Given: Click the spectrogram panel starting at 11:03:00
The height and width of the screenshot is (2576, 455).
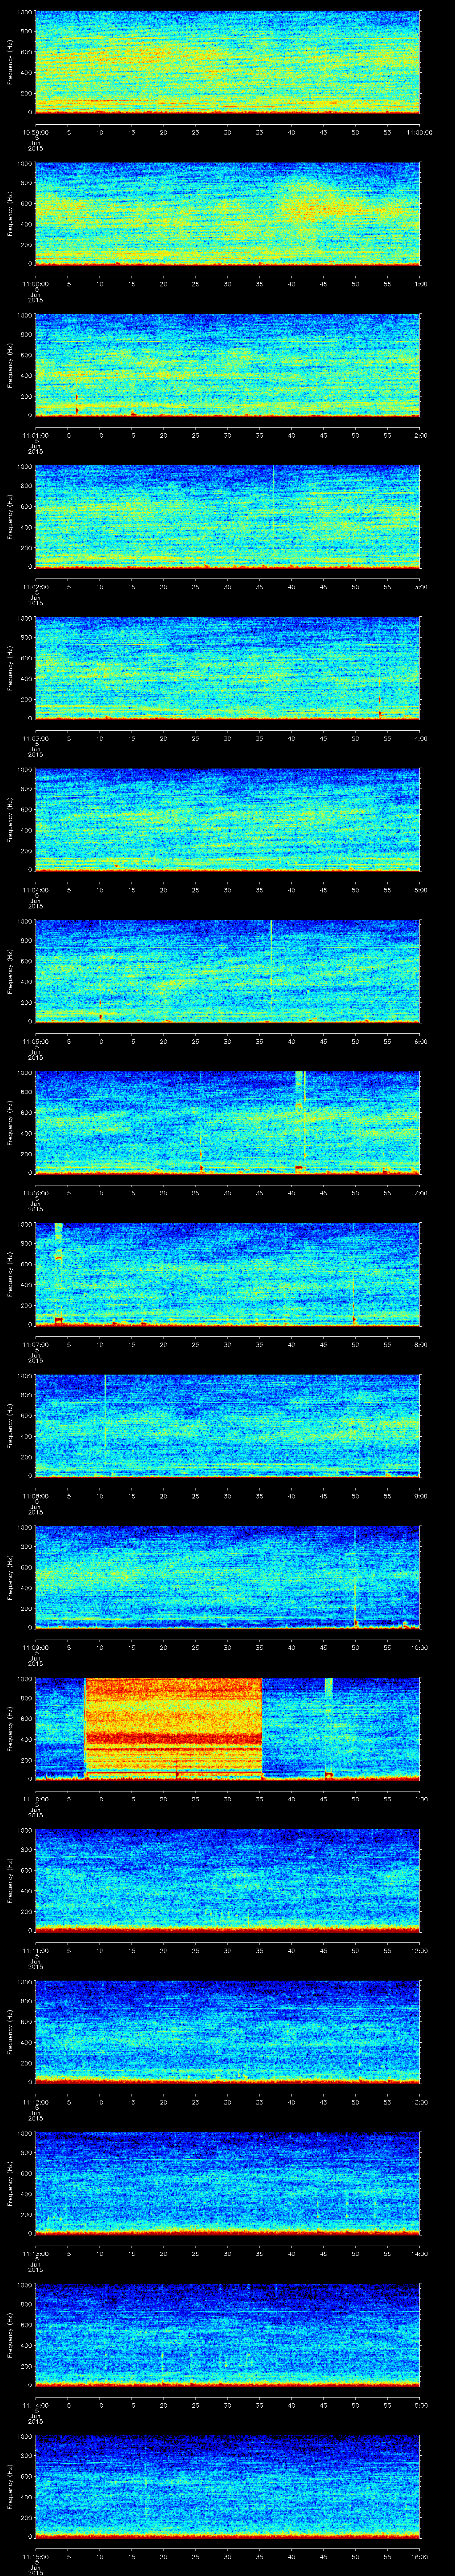Looking at the screenshot, I should click(x=227, y=668).
